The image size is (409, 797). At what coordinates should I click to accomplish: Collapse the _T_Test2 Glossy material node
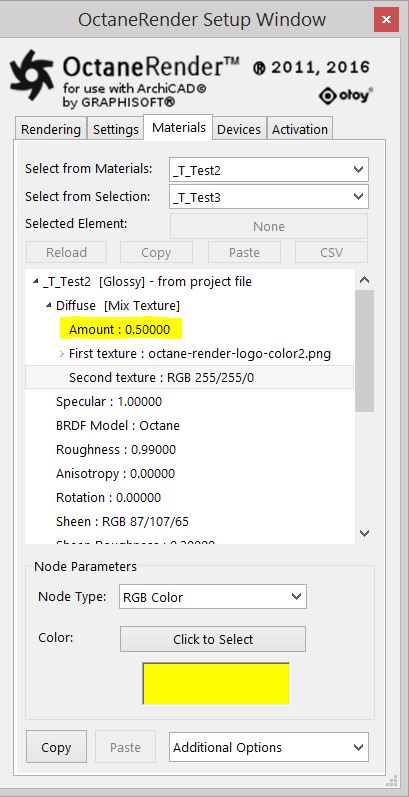(35, 281)
